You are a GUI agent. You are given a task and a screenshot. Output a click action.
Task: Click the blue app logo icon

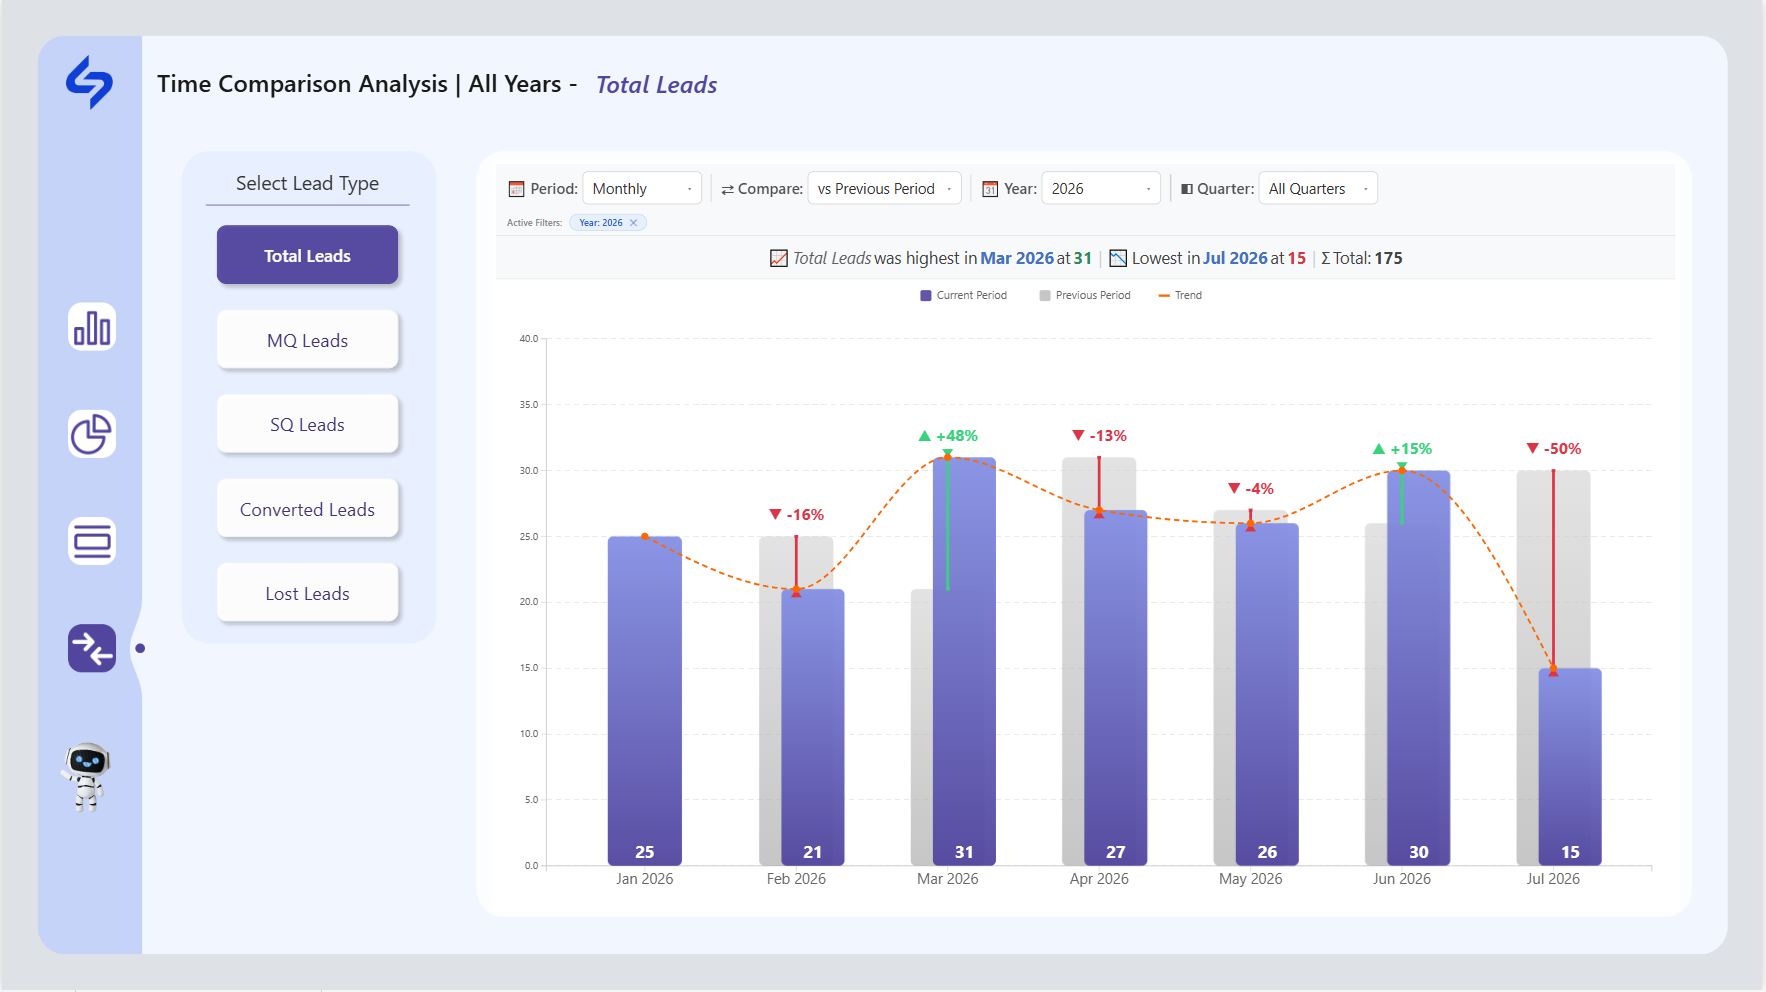[90, 82]
